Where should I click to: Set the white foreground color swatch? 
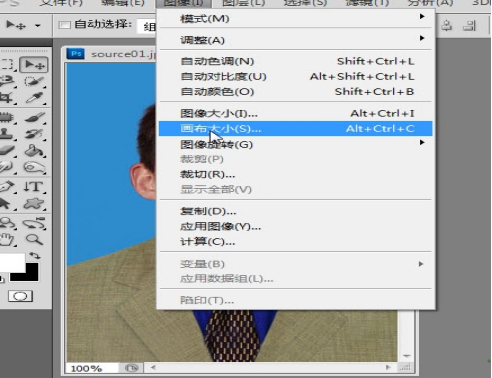click(12, 263)
